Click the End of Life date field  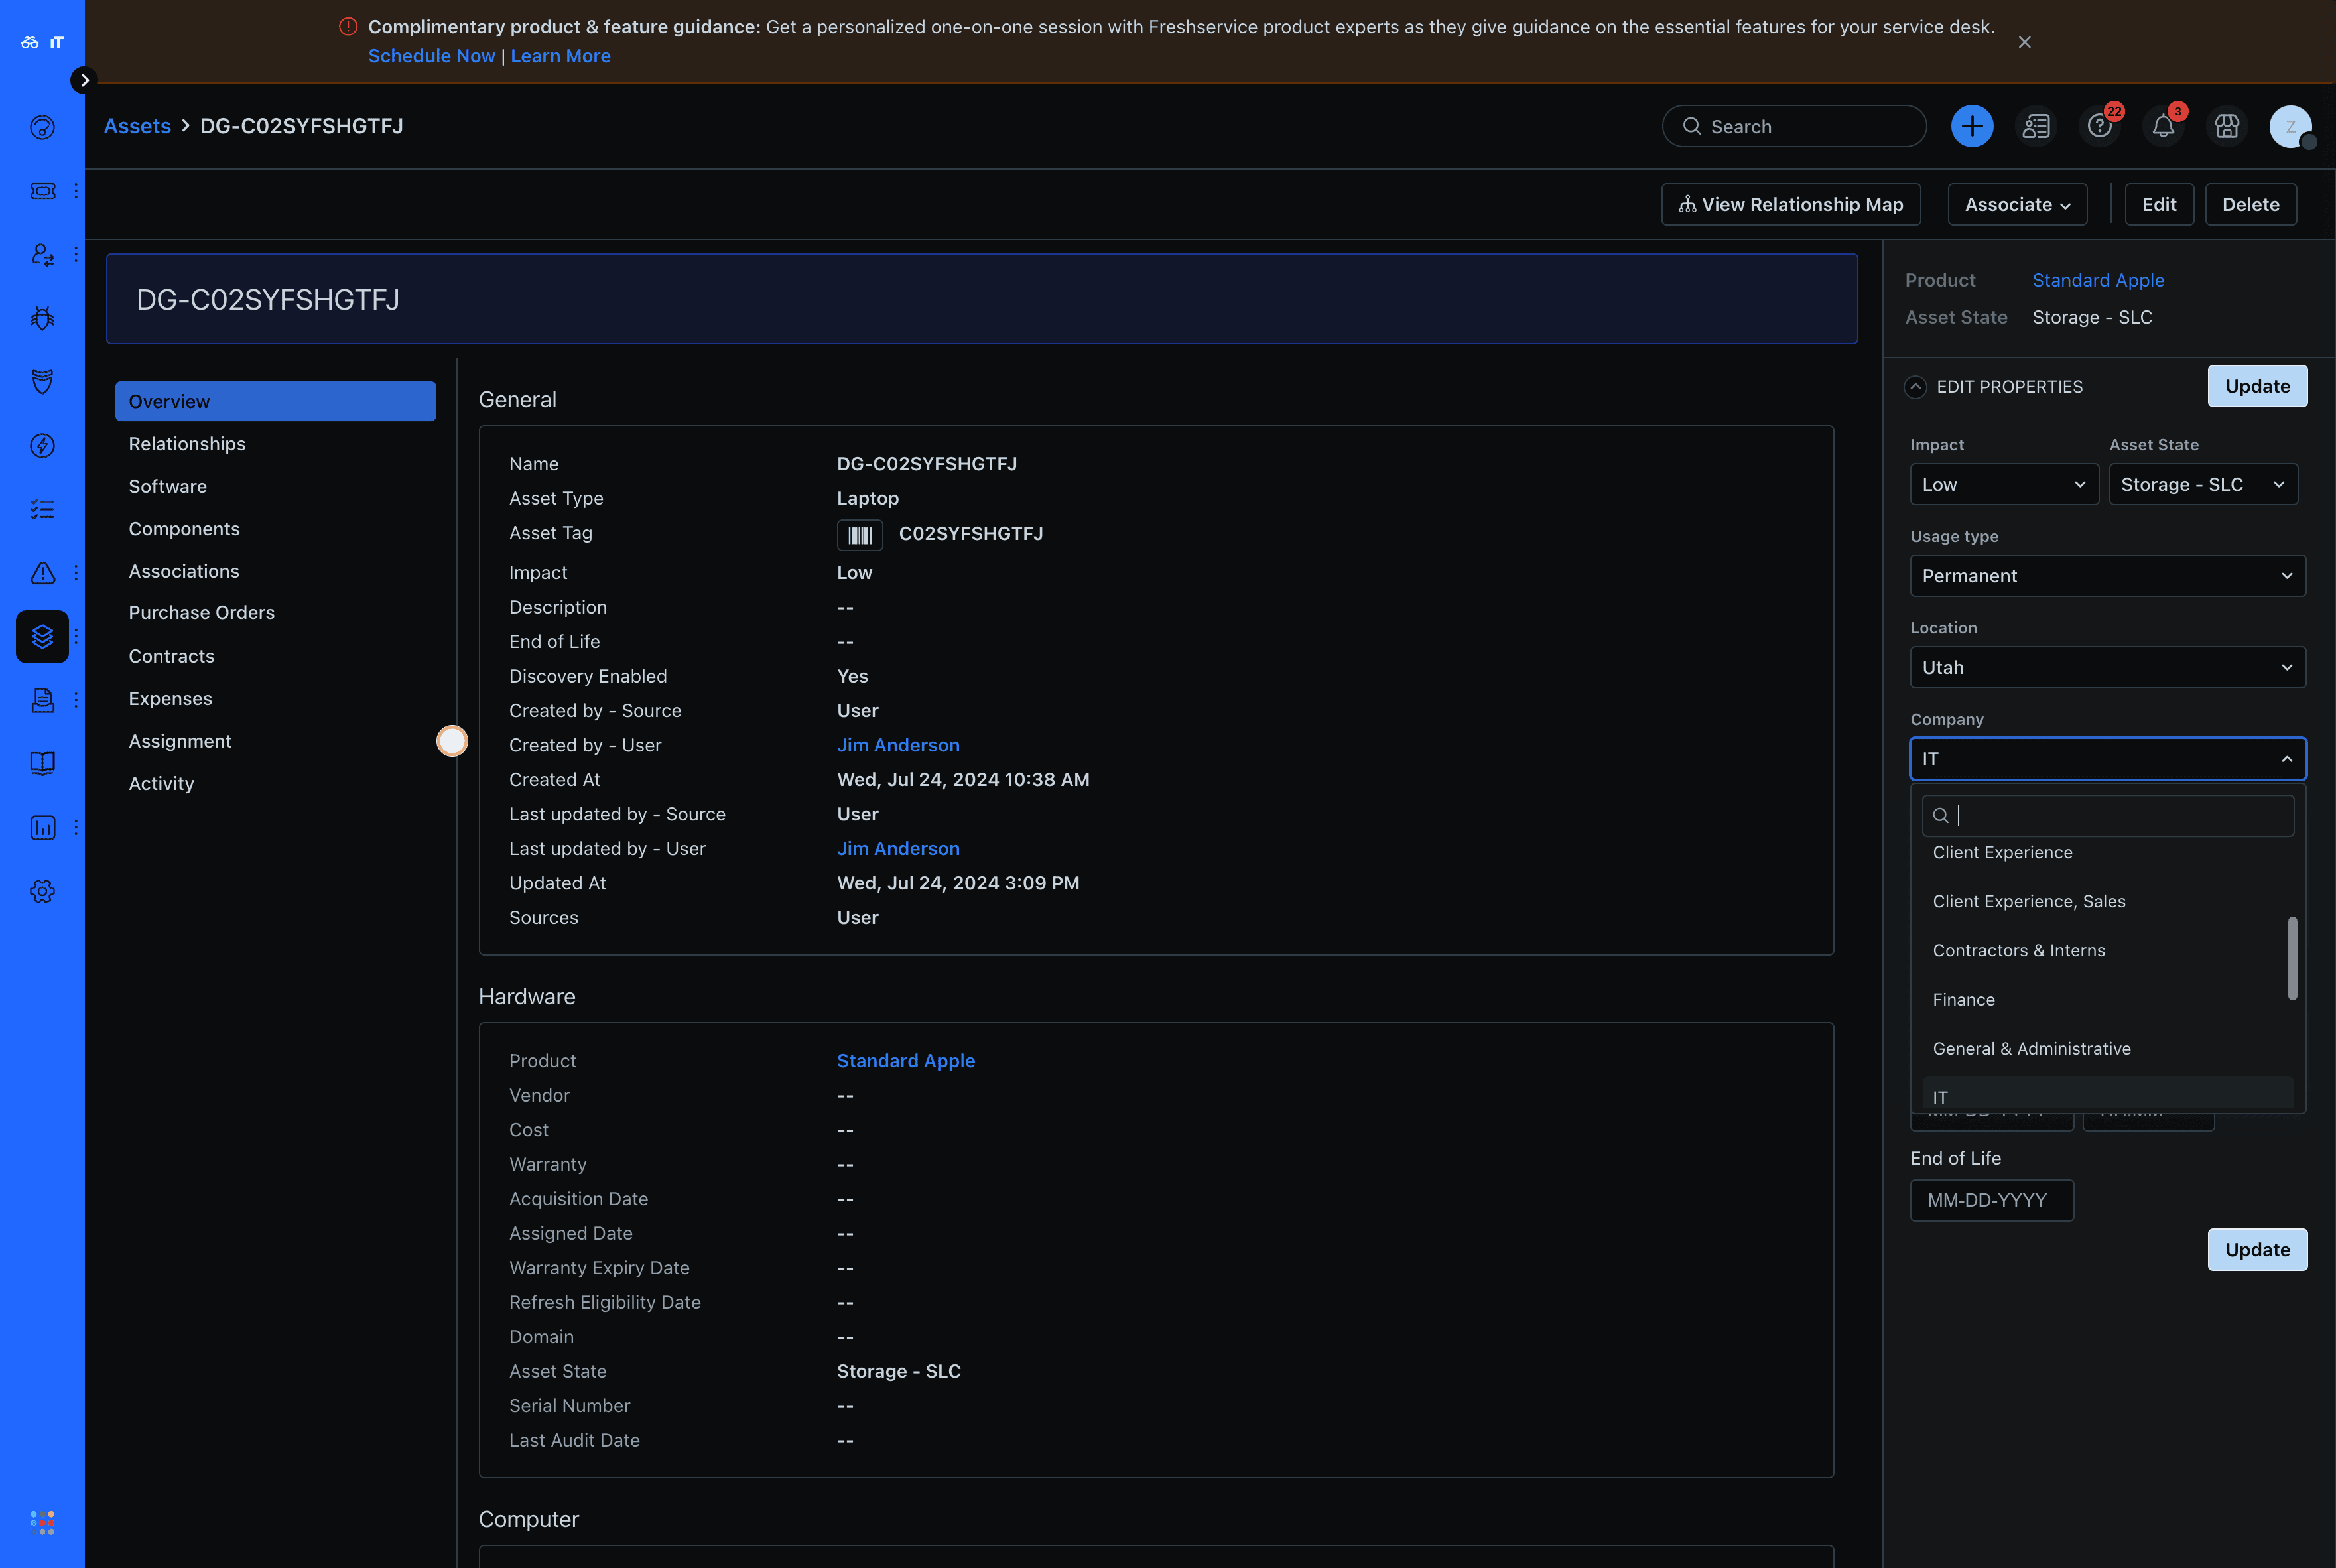pos(1991,1200)
